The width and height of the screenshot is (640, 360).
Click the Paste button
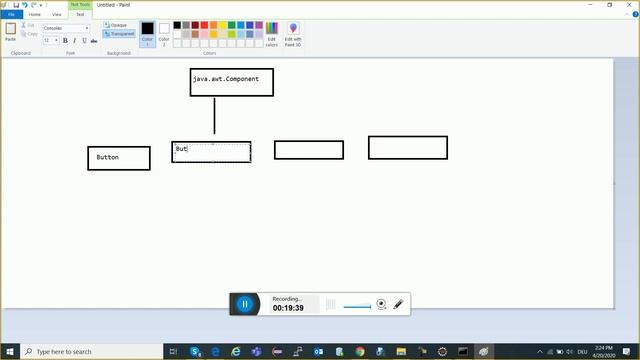tap(11, 32)
